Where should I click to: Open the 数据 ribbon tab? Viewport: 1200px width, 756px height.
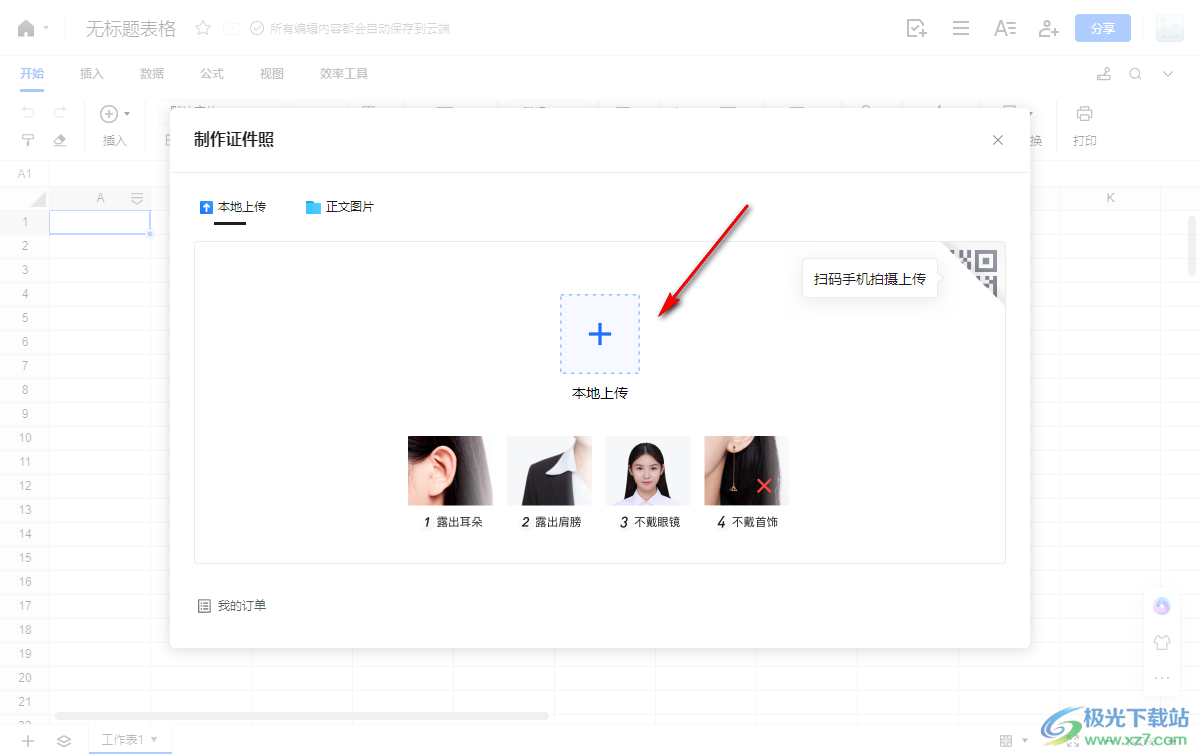[x=152, y=74]
